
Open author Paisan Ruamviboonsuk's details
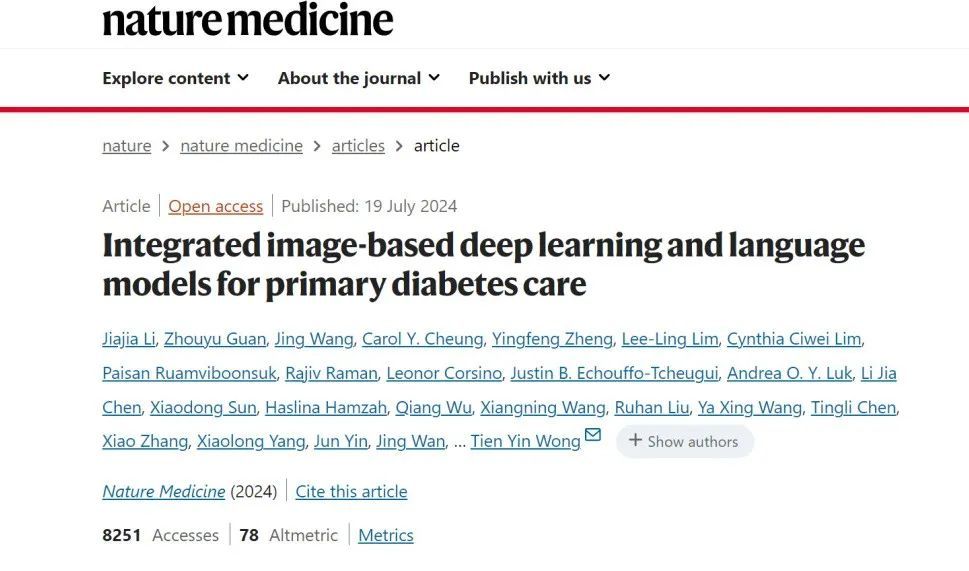pyautogui.click(x=189, y=373)
